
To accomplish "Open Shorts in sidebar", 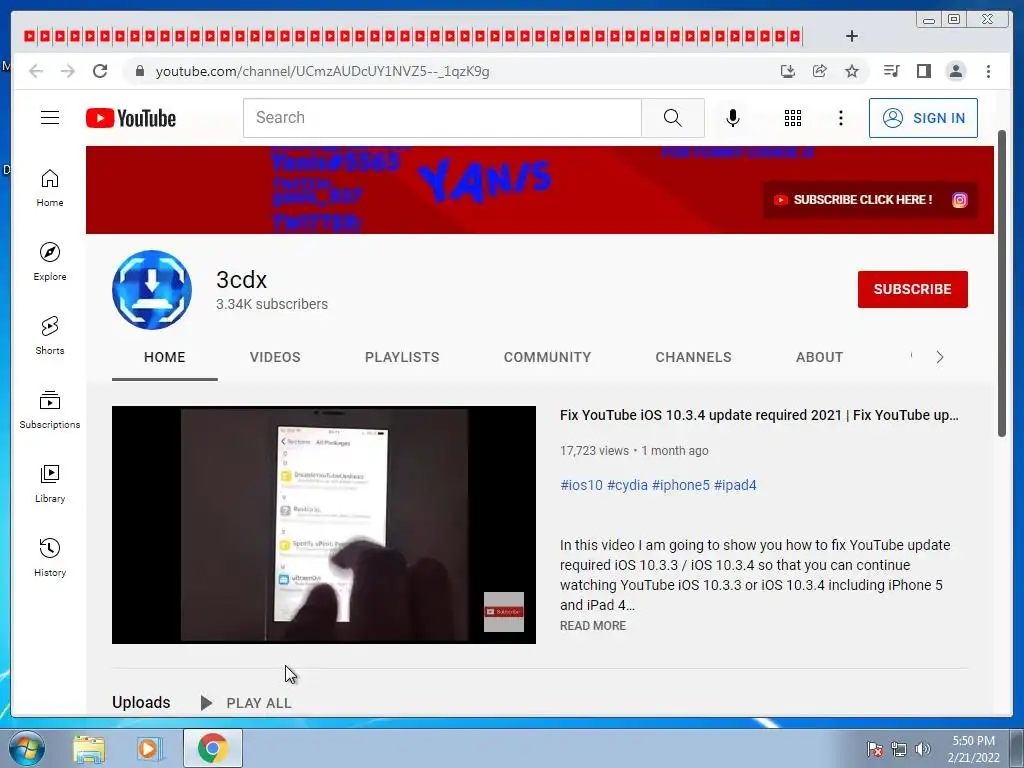I will (50, 336).
